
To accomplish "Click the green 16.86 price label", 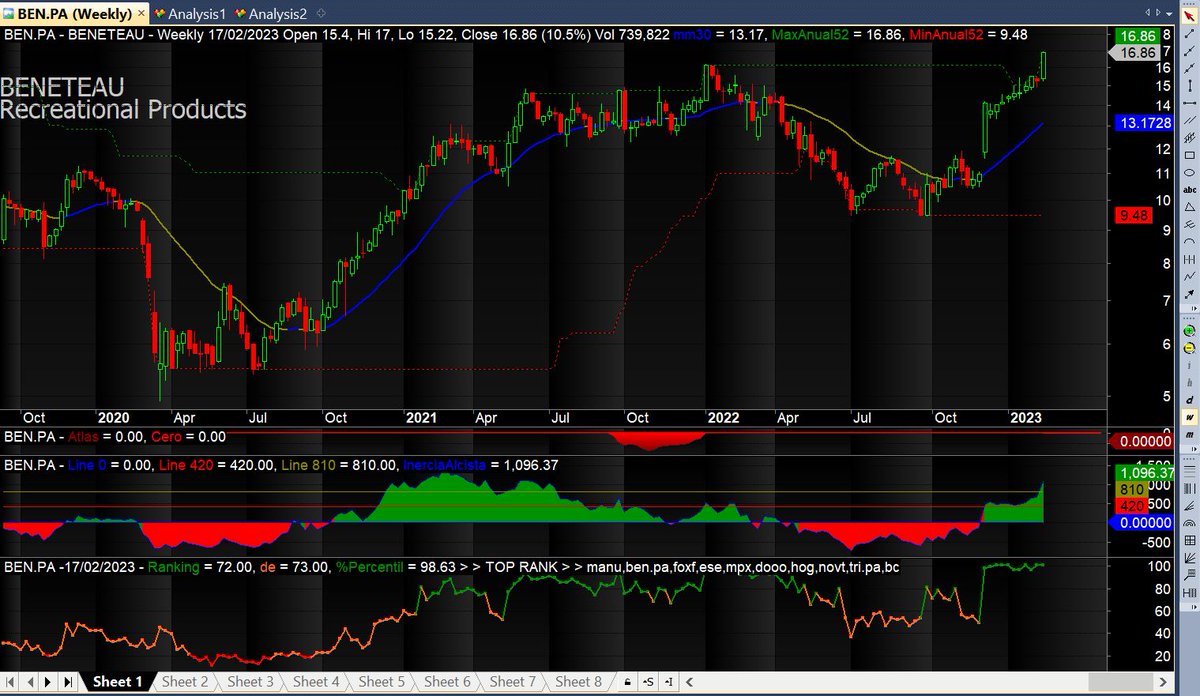I will click(x=1138, y=36).
